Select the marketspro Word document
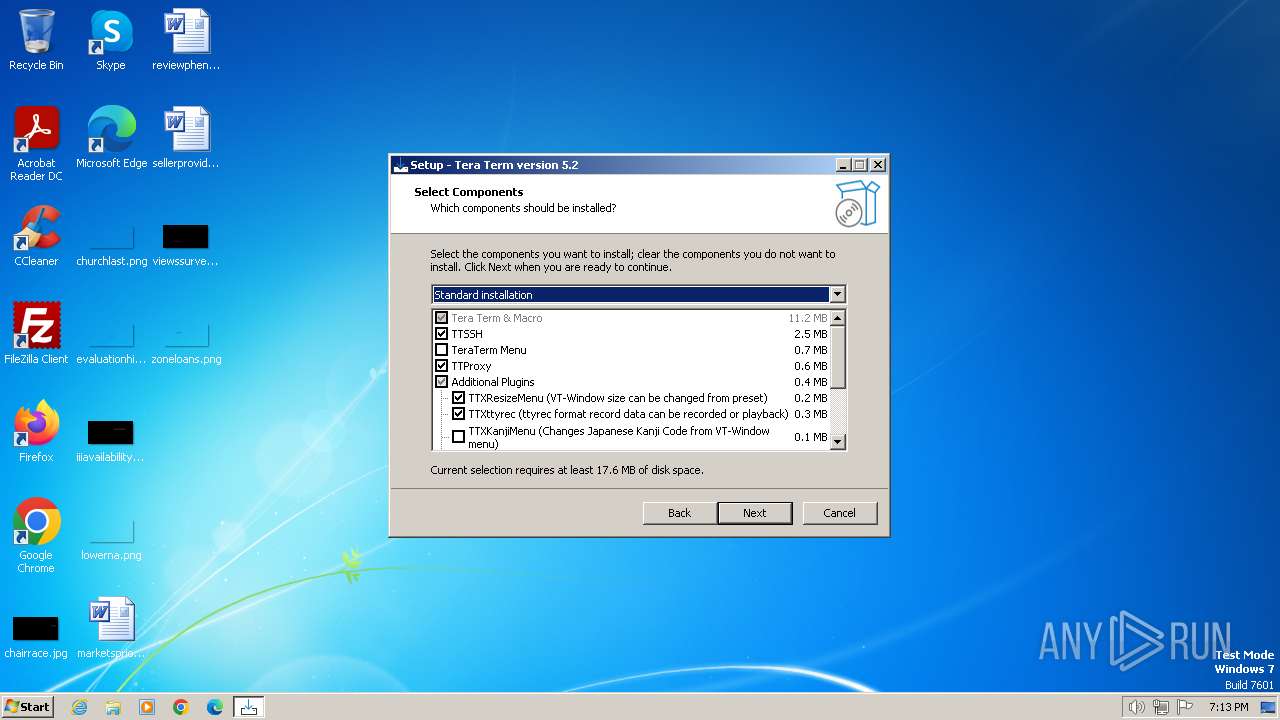Screen dimensions: 1280x720 111,628
